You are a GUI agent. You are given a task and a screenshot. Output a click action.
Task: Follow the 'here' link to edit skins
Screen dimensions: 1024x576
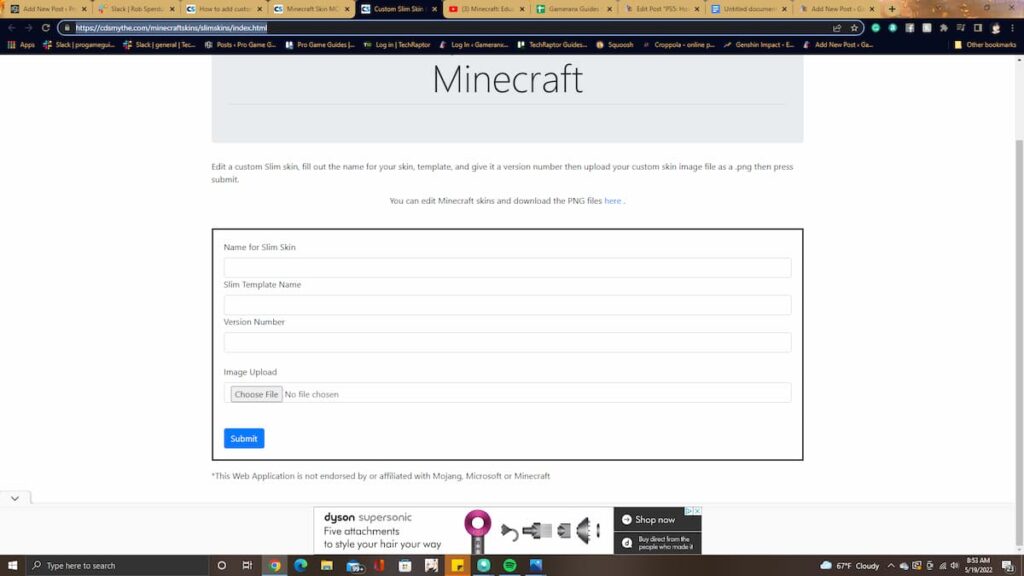pyautogui.click(x=613, y=201)
